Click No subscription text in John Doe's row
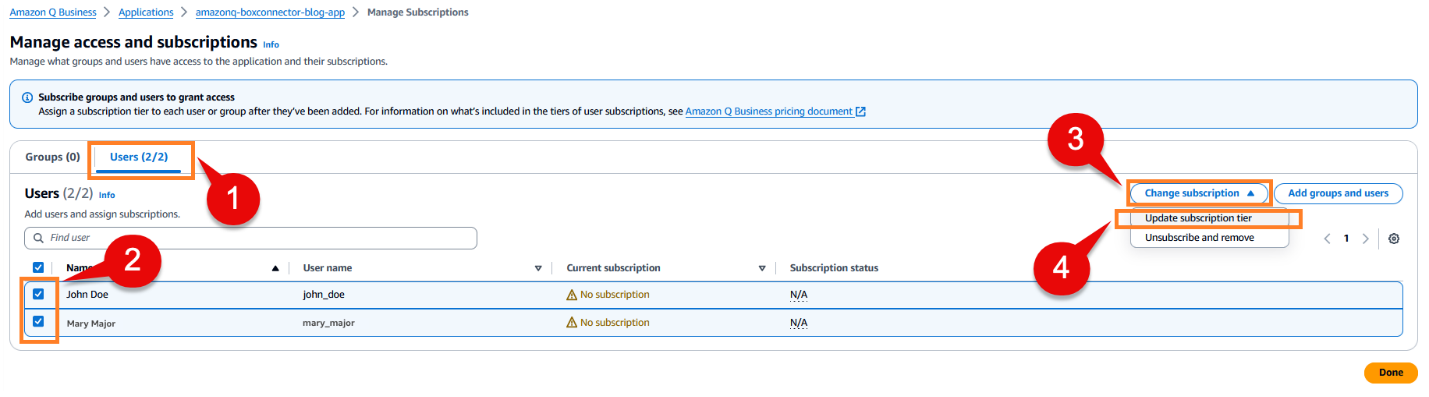 tap(615, 295)
